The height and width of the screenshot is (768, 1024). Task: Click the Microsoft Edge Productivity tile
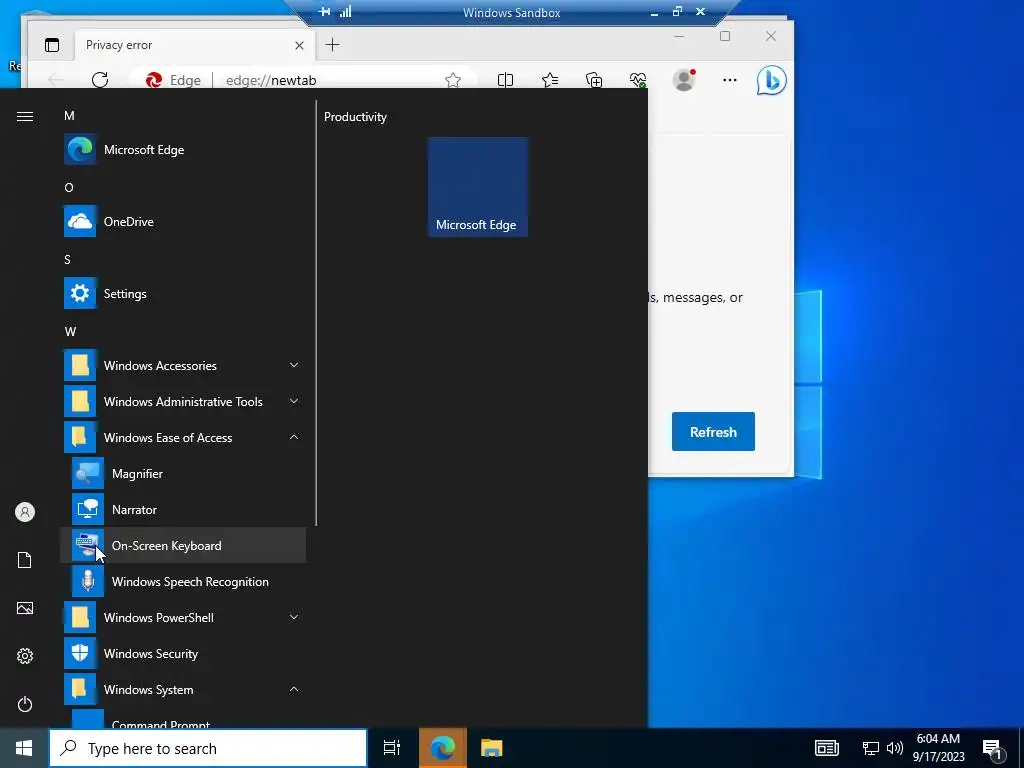[478, 187]
